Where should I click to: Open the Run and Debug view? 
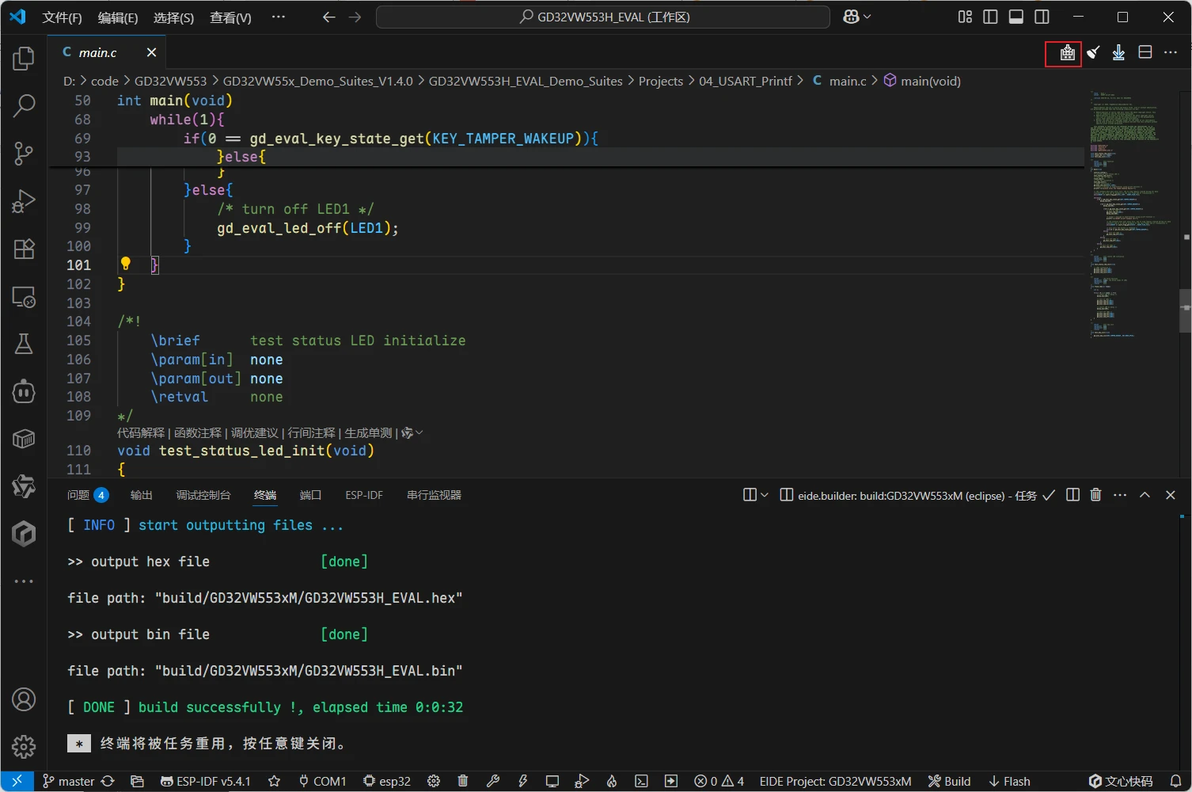24,201
